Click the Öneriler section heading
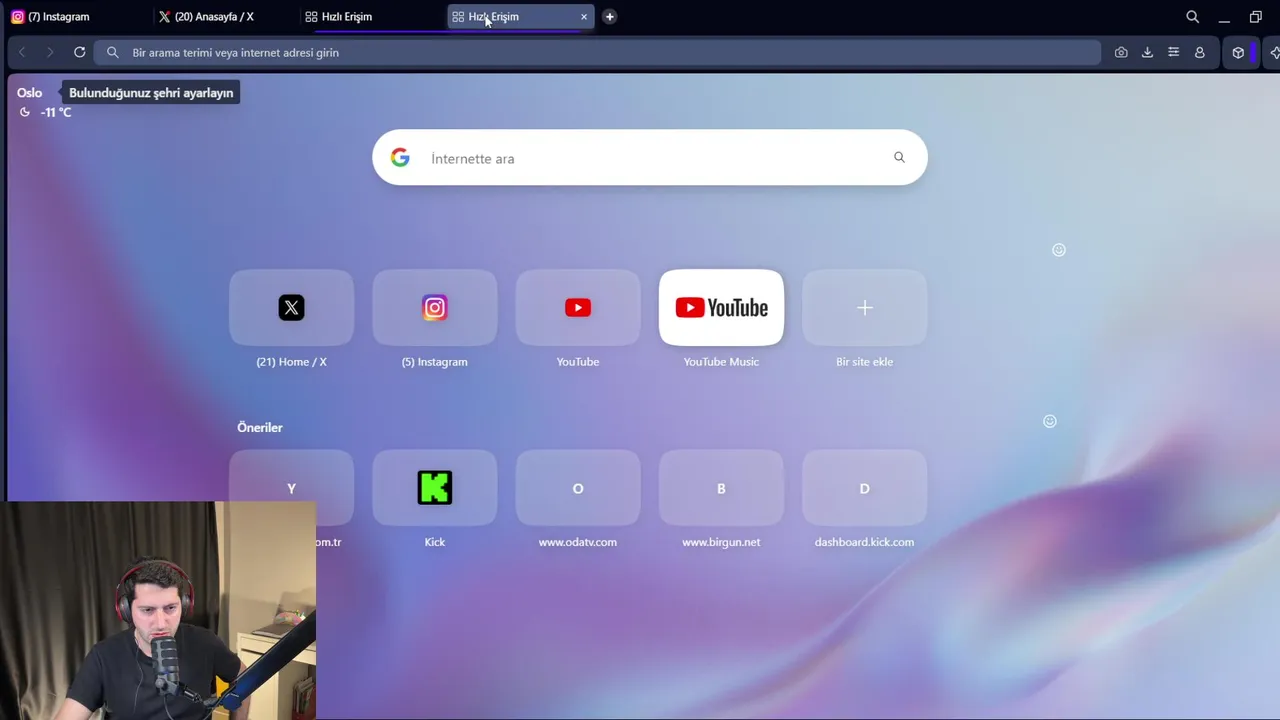1280x720 pixels. [260, 428]
